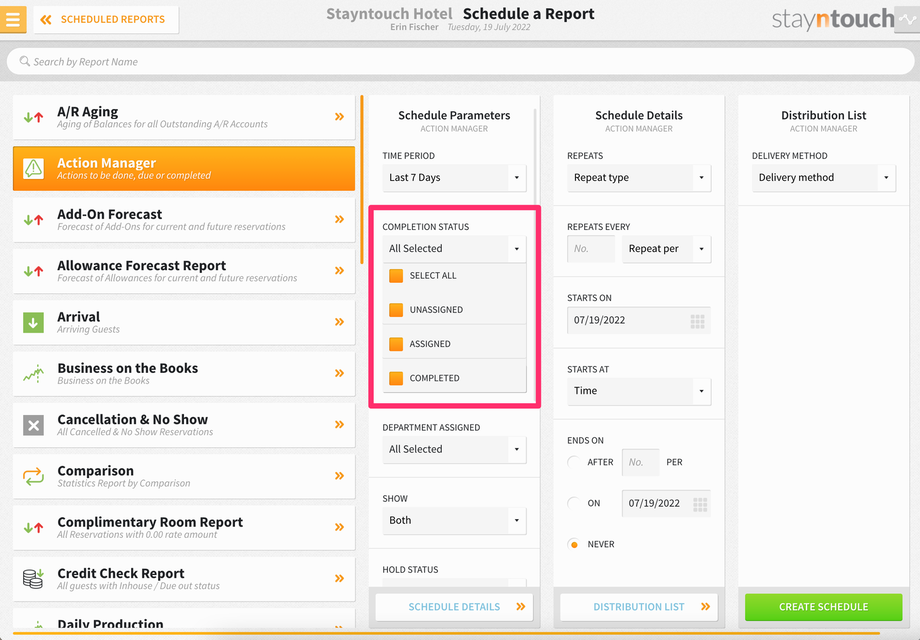Click the chevron on Credit Check Report row

tap(339, 578)
